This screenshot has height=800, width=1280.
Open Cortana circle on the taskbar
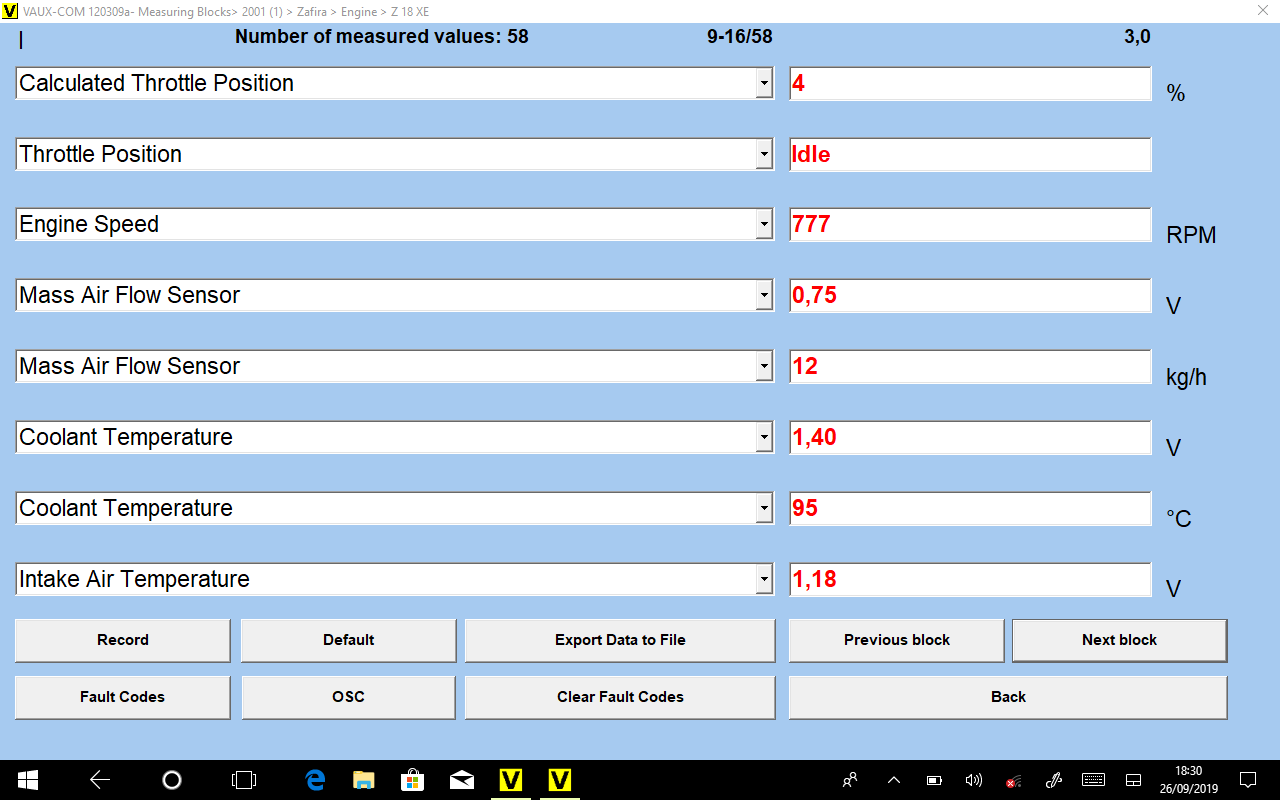pos(172,780)
